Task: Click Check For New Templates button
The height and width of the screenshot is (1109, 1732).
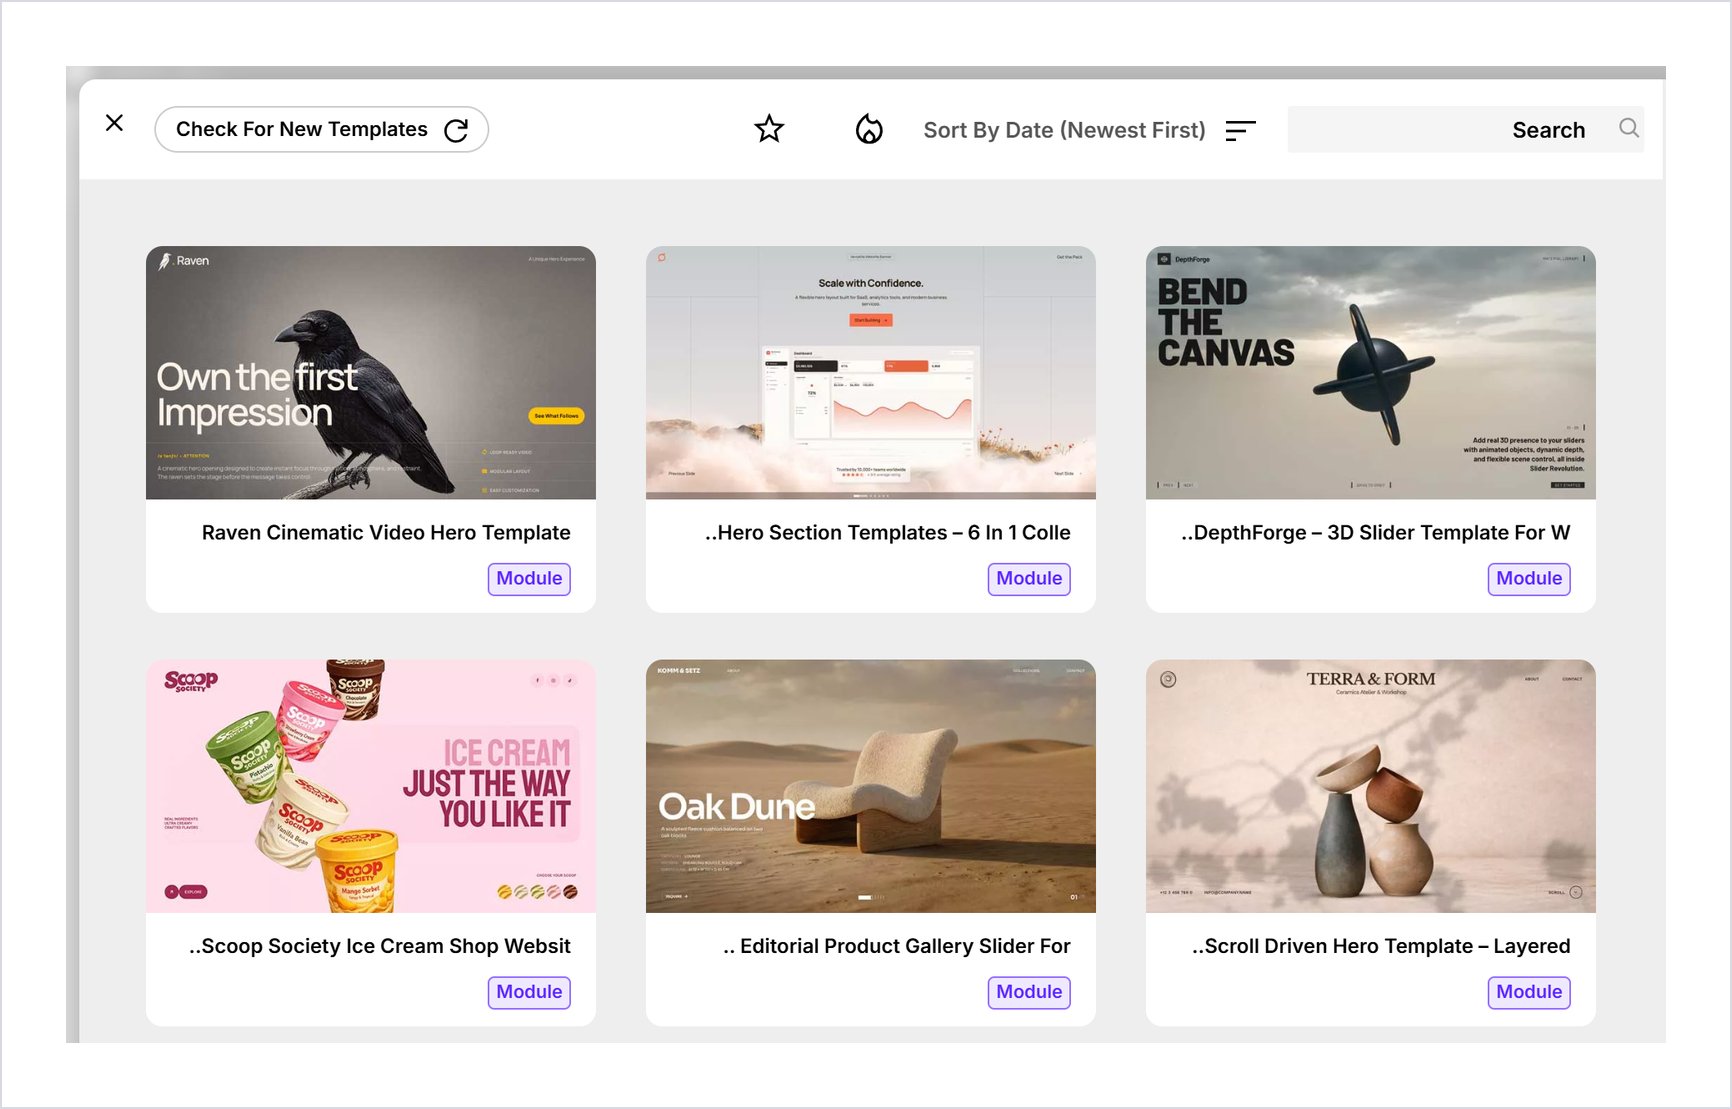Action: 322,129
